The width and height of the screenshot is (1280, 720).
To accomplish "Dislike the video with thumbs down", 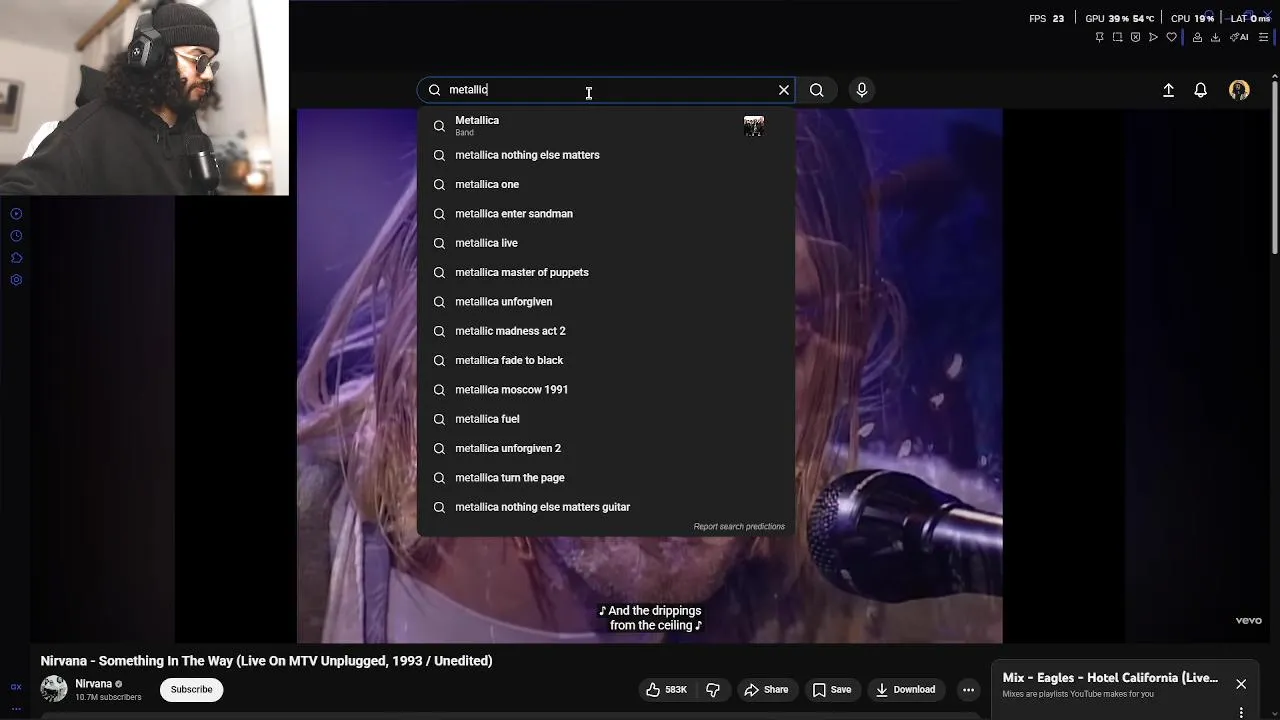I will 713,690.
